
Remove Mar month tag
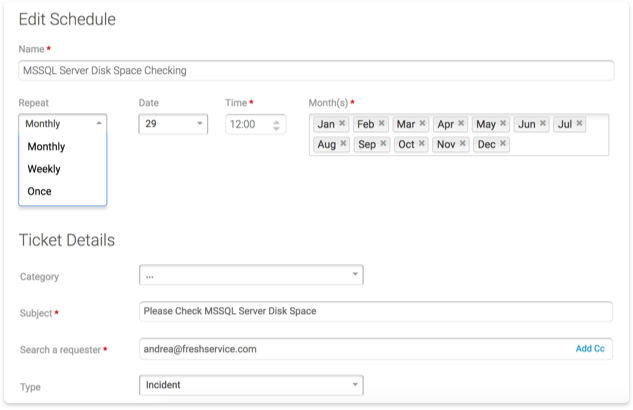point(422,124)
